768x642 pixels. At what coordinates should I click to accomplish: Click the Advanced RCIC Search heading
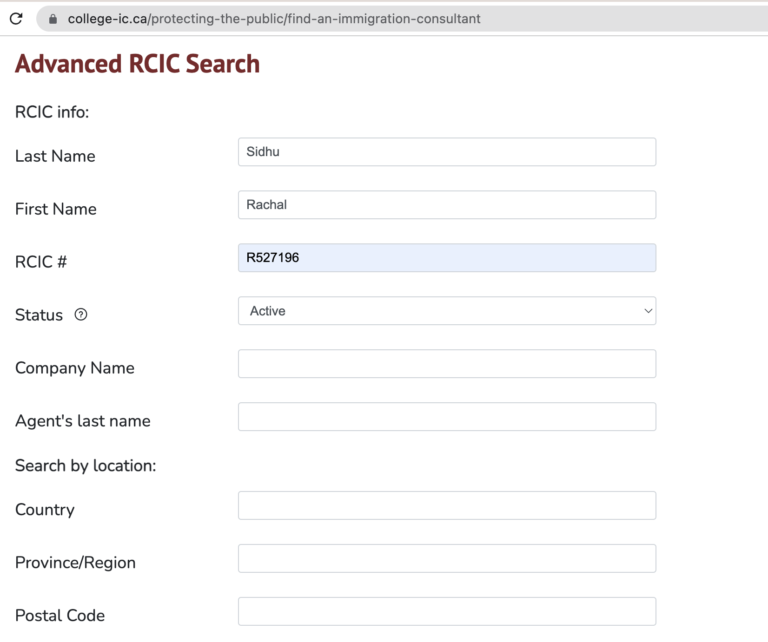tap(137, 64)
